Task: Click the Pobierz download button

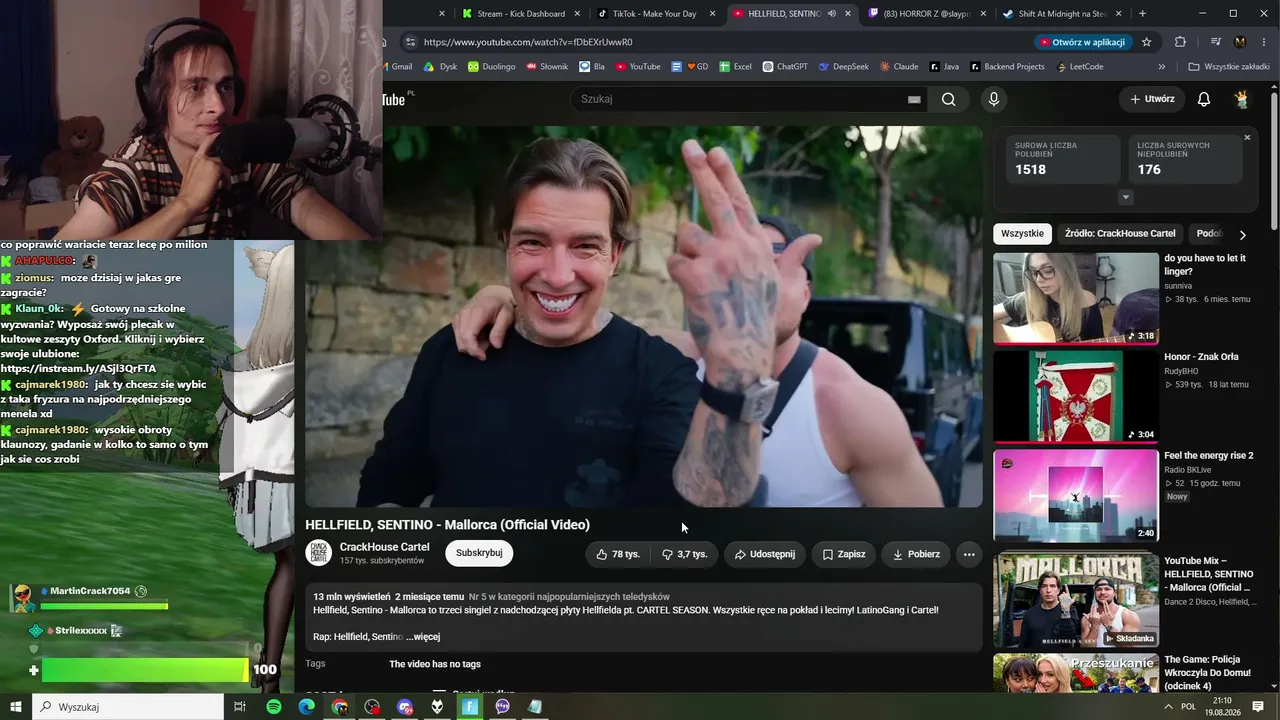Action: coord(916,554)
